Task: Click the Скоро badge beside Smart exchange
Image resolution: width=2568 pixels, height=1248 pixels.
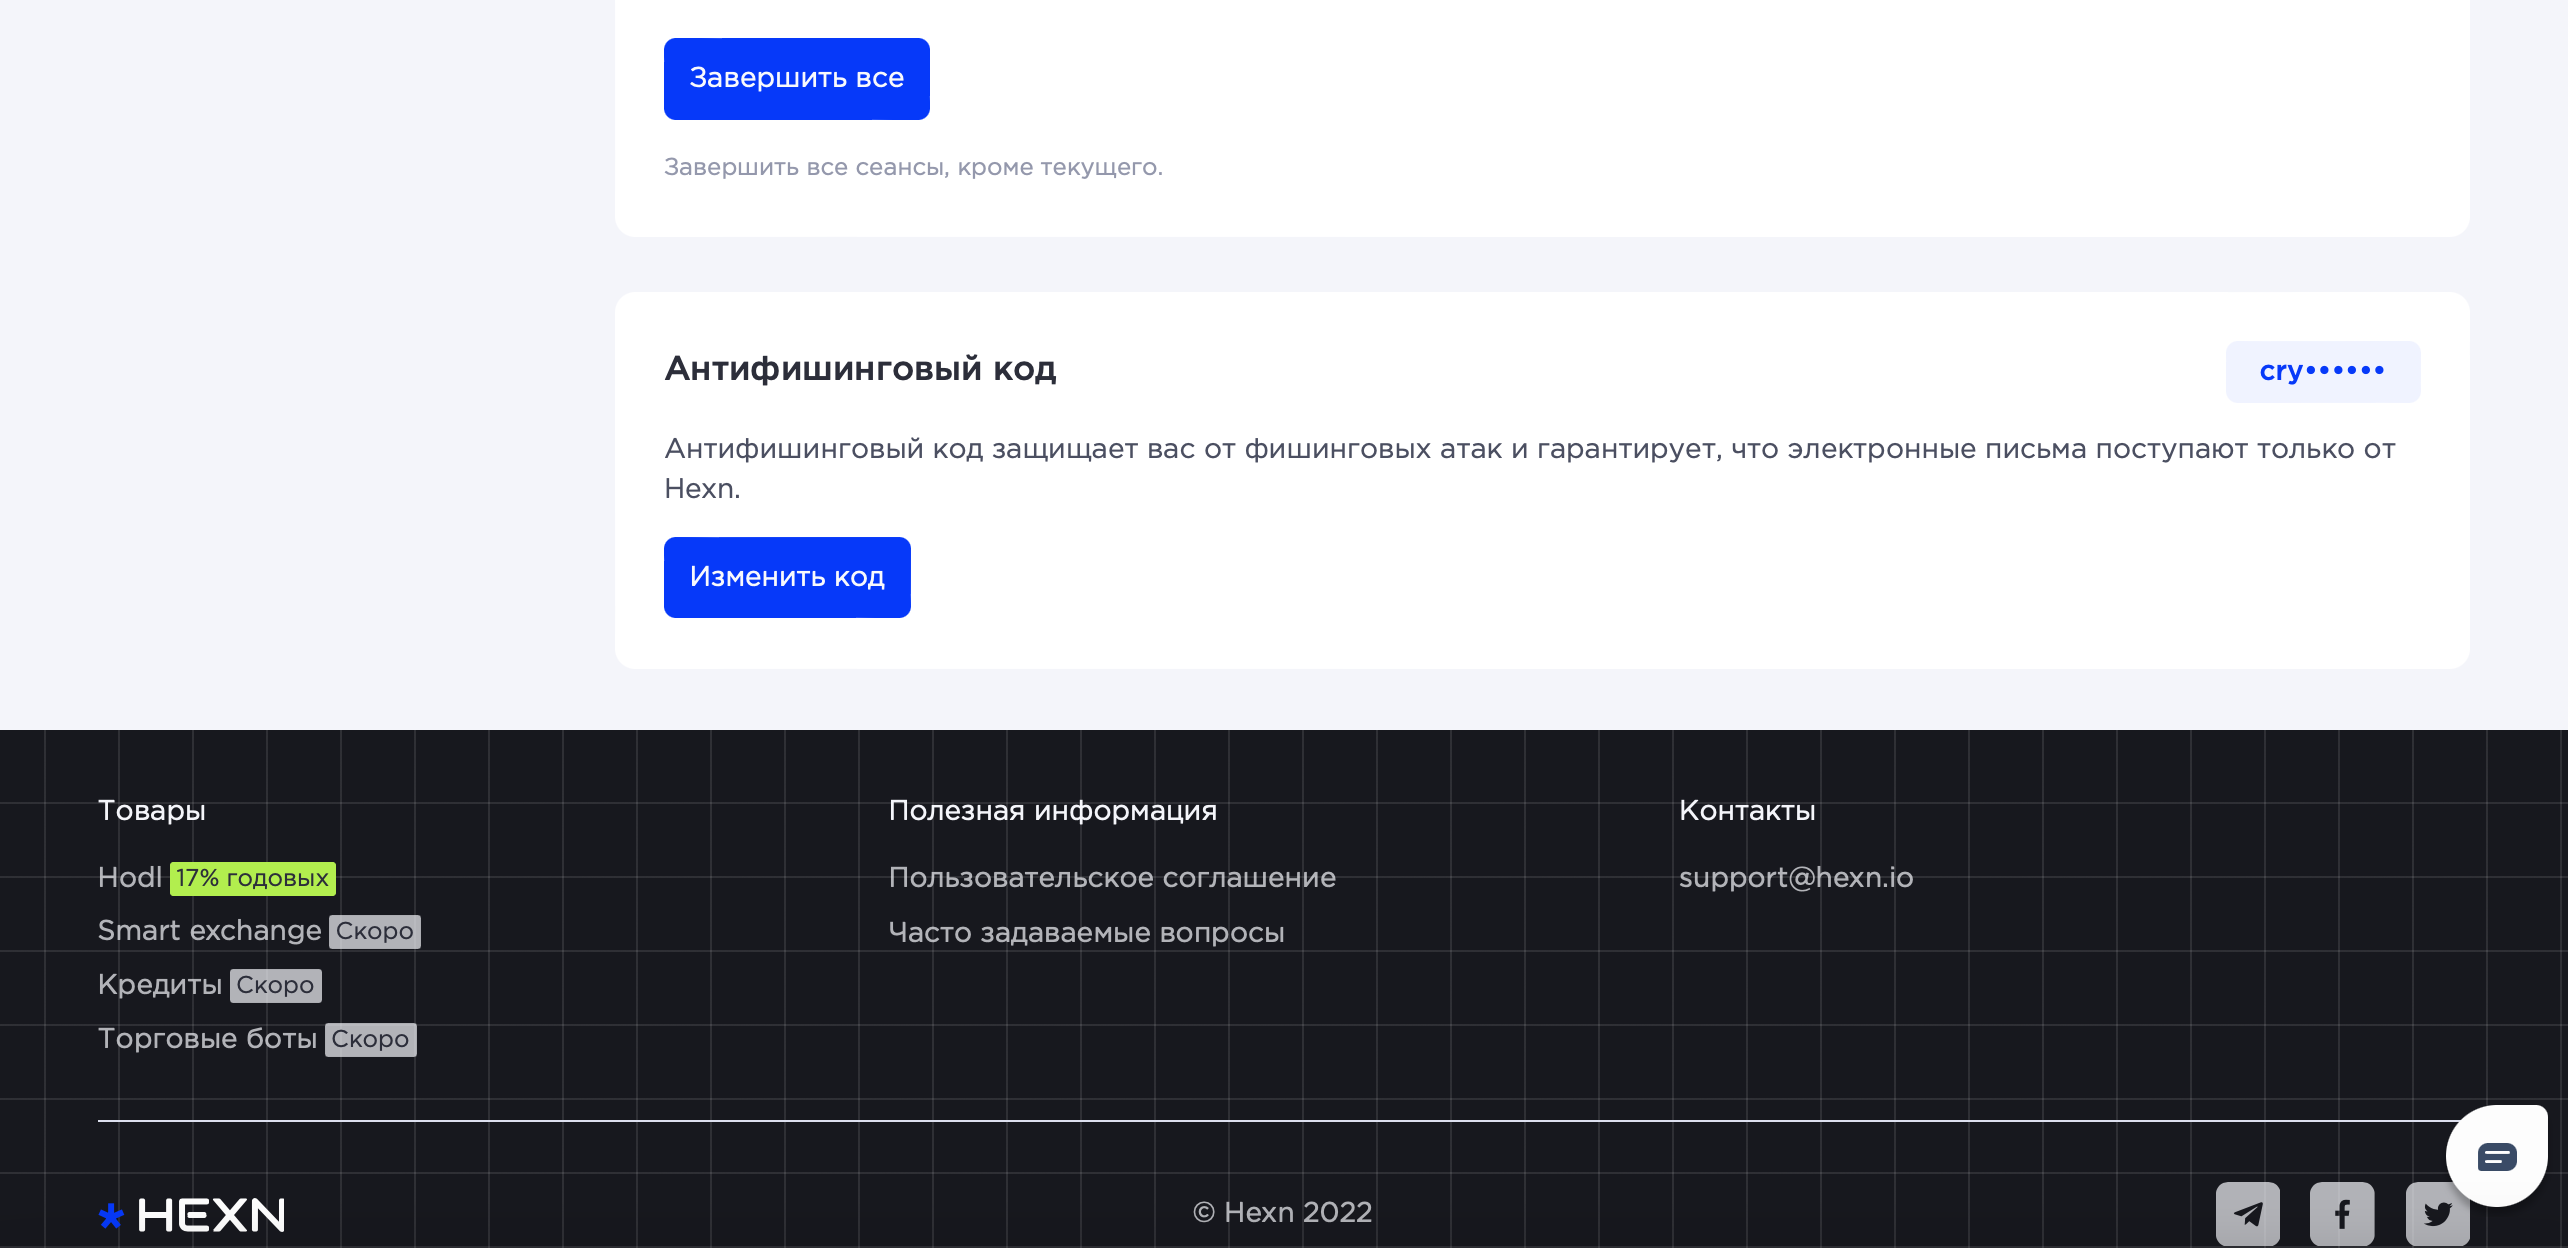Action: point(374,931)
